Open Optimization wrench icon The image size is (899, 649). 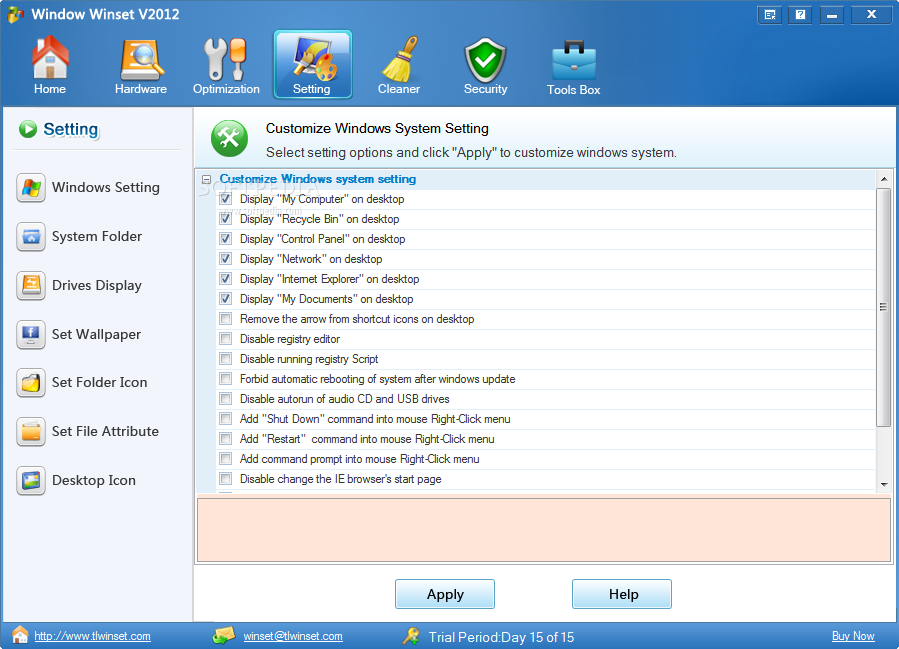click(226, 59)
